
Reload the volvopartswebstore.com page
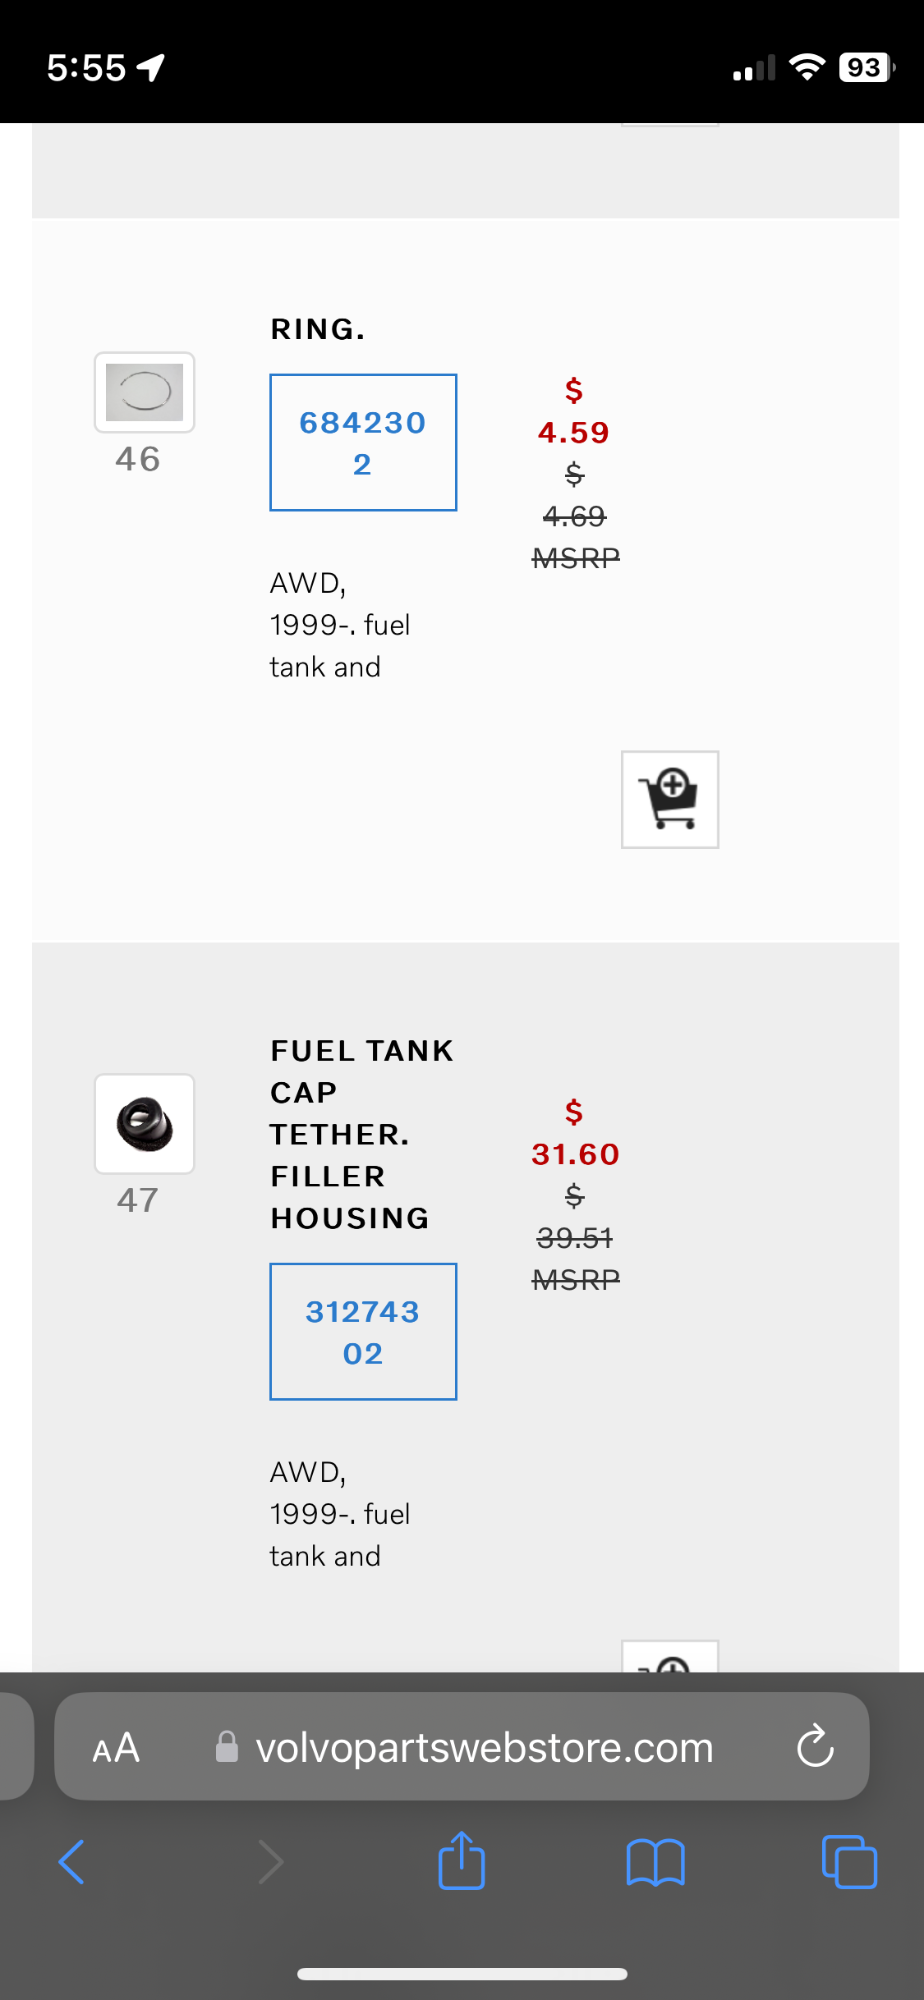(815, 1747)
